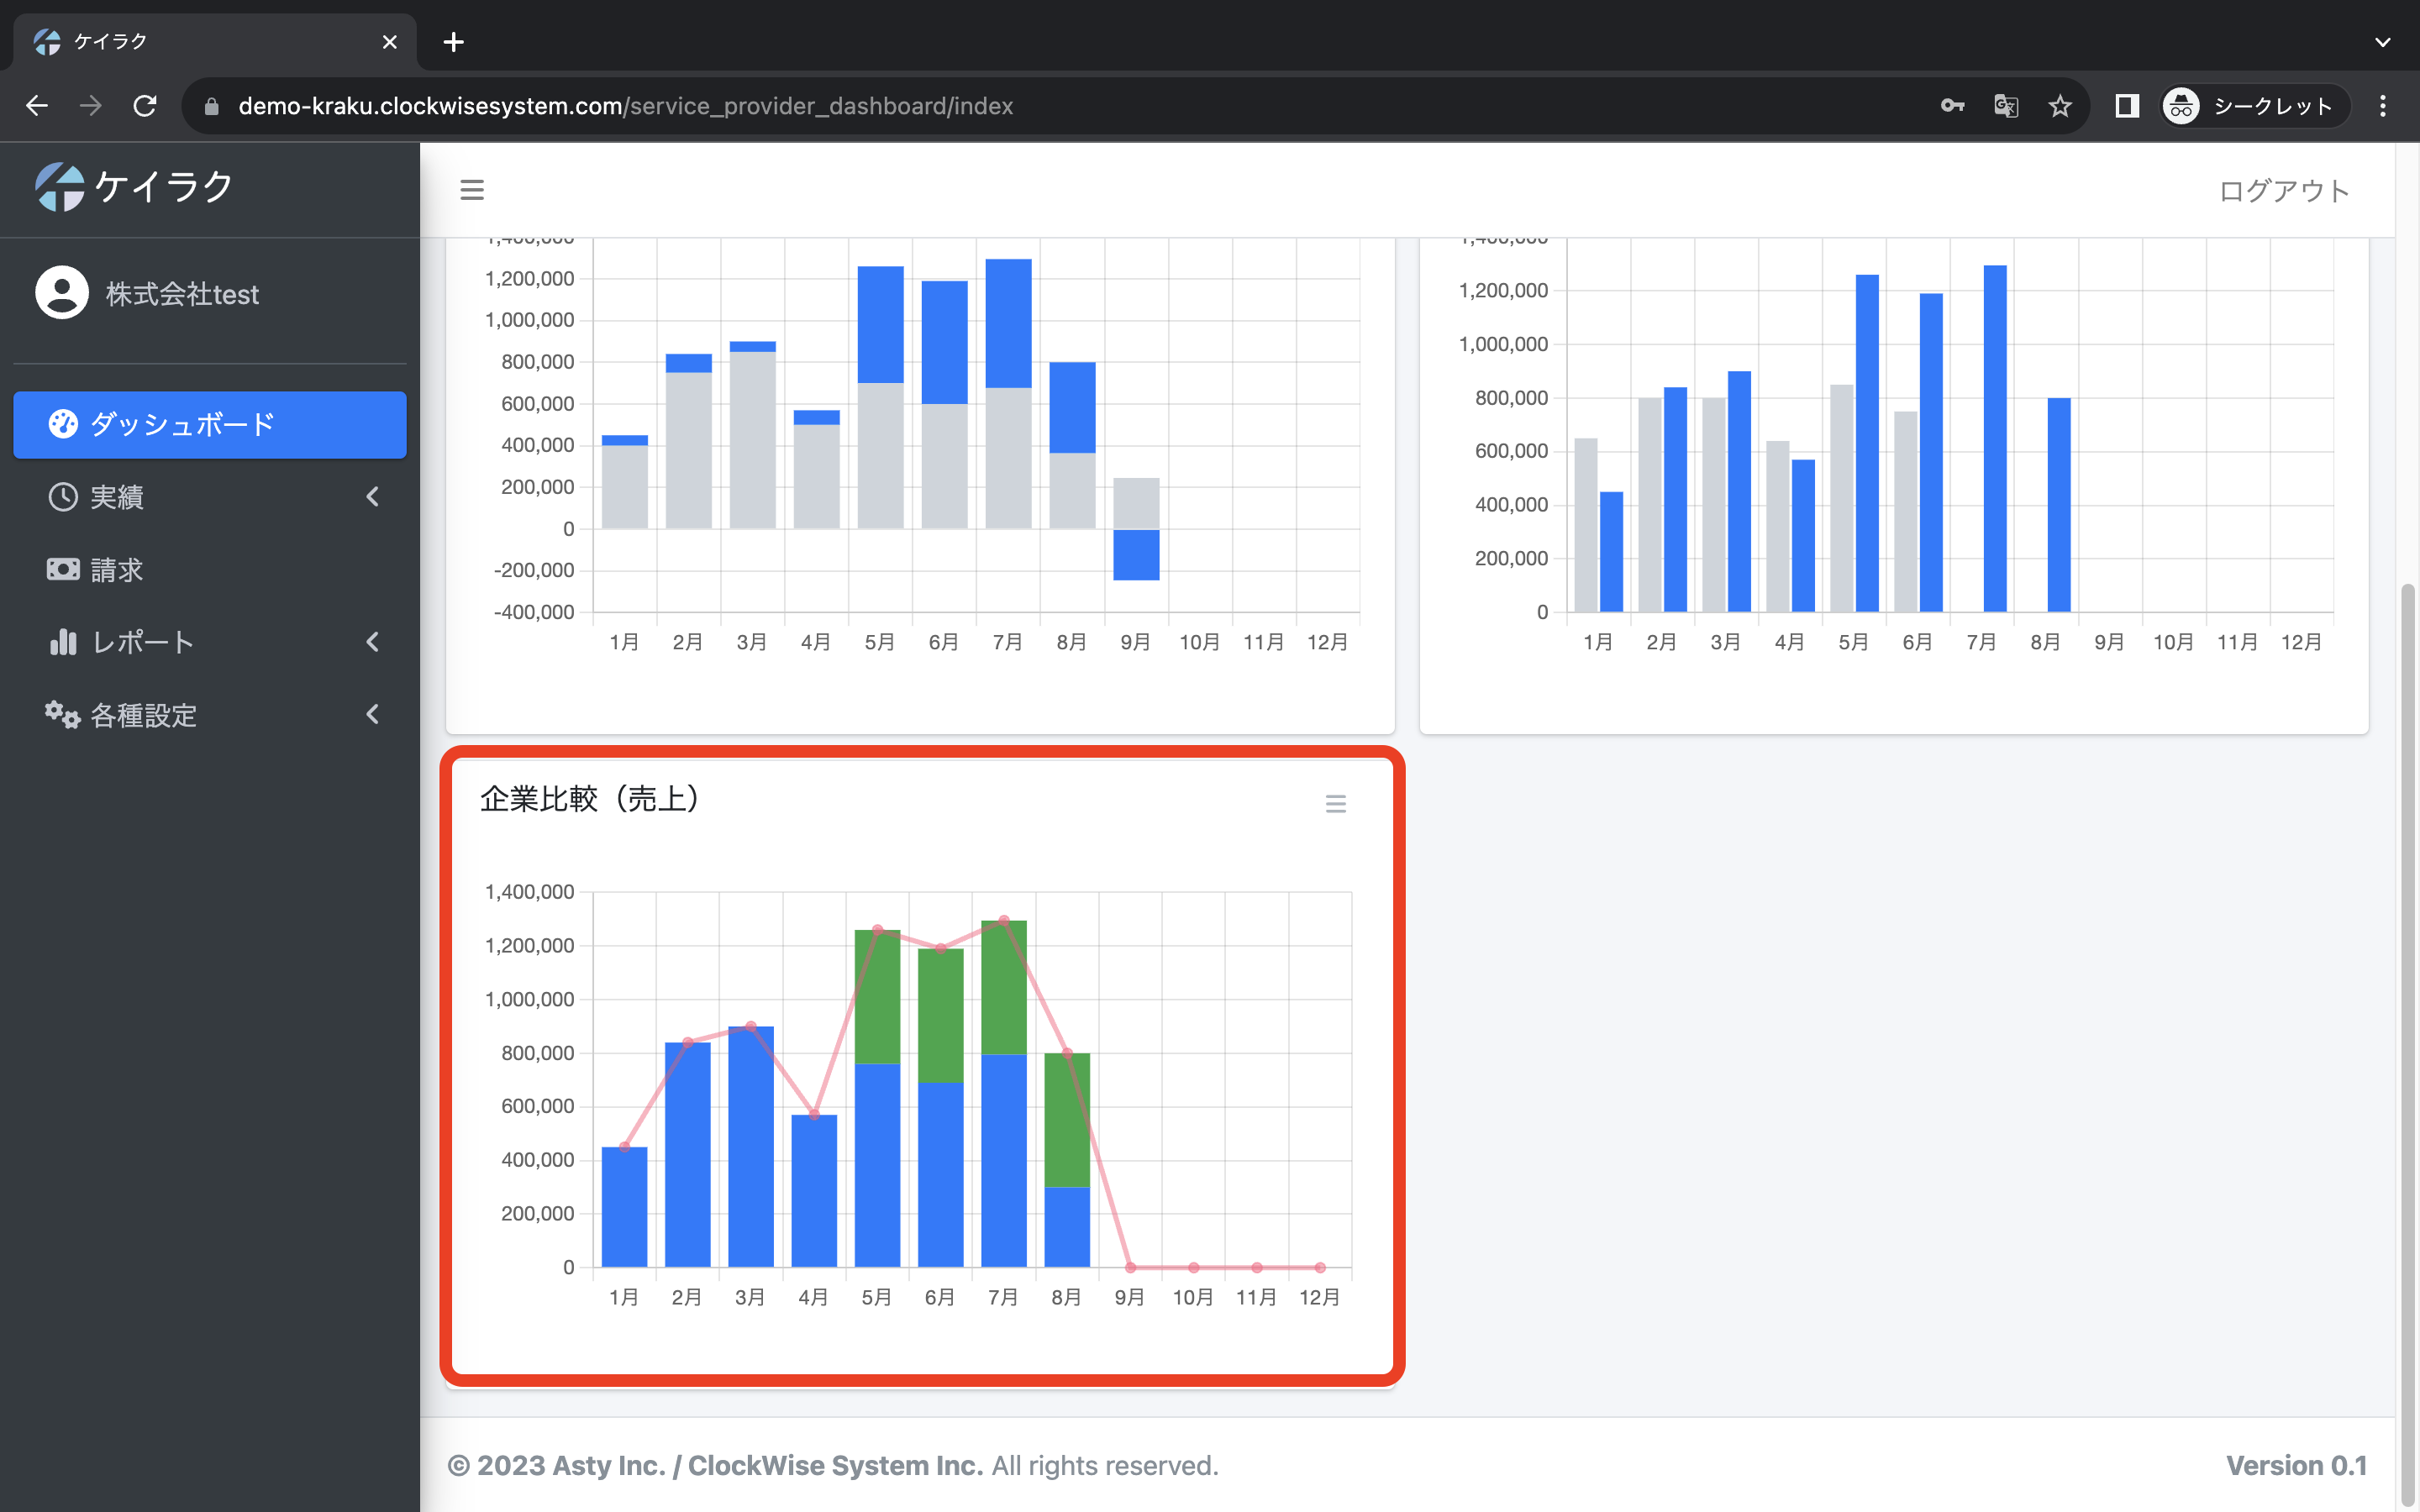Click the 5月 line point in 企業比較 chart
The height and width of the screenshot is (1512, 2420).
pyautogui.click(x=877, y=930)
